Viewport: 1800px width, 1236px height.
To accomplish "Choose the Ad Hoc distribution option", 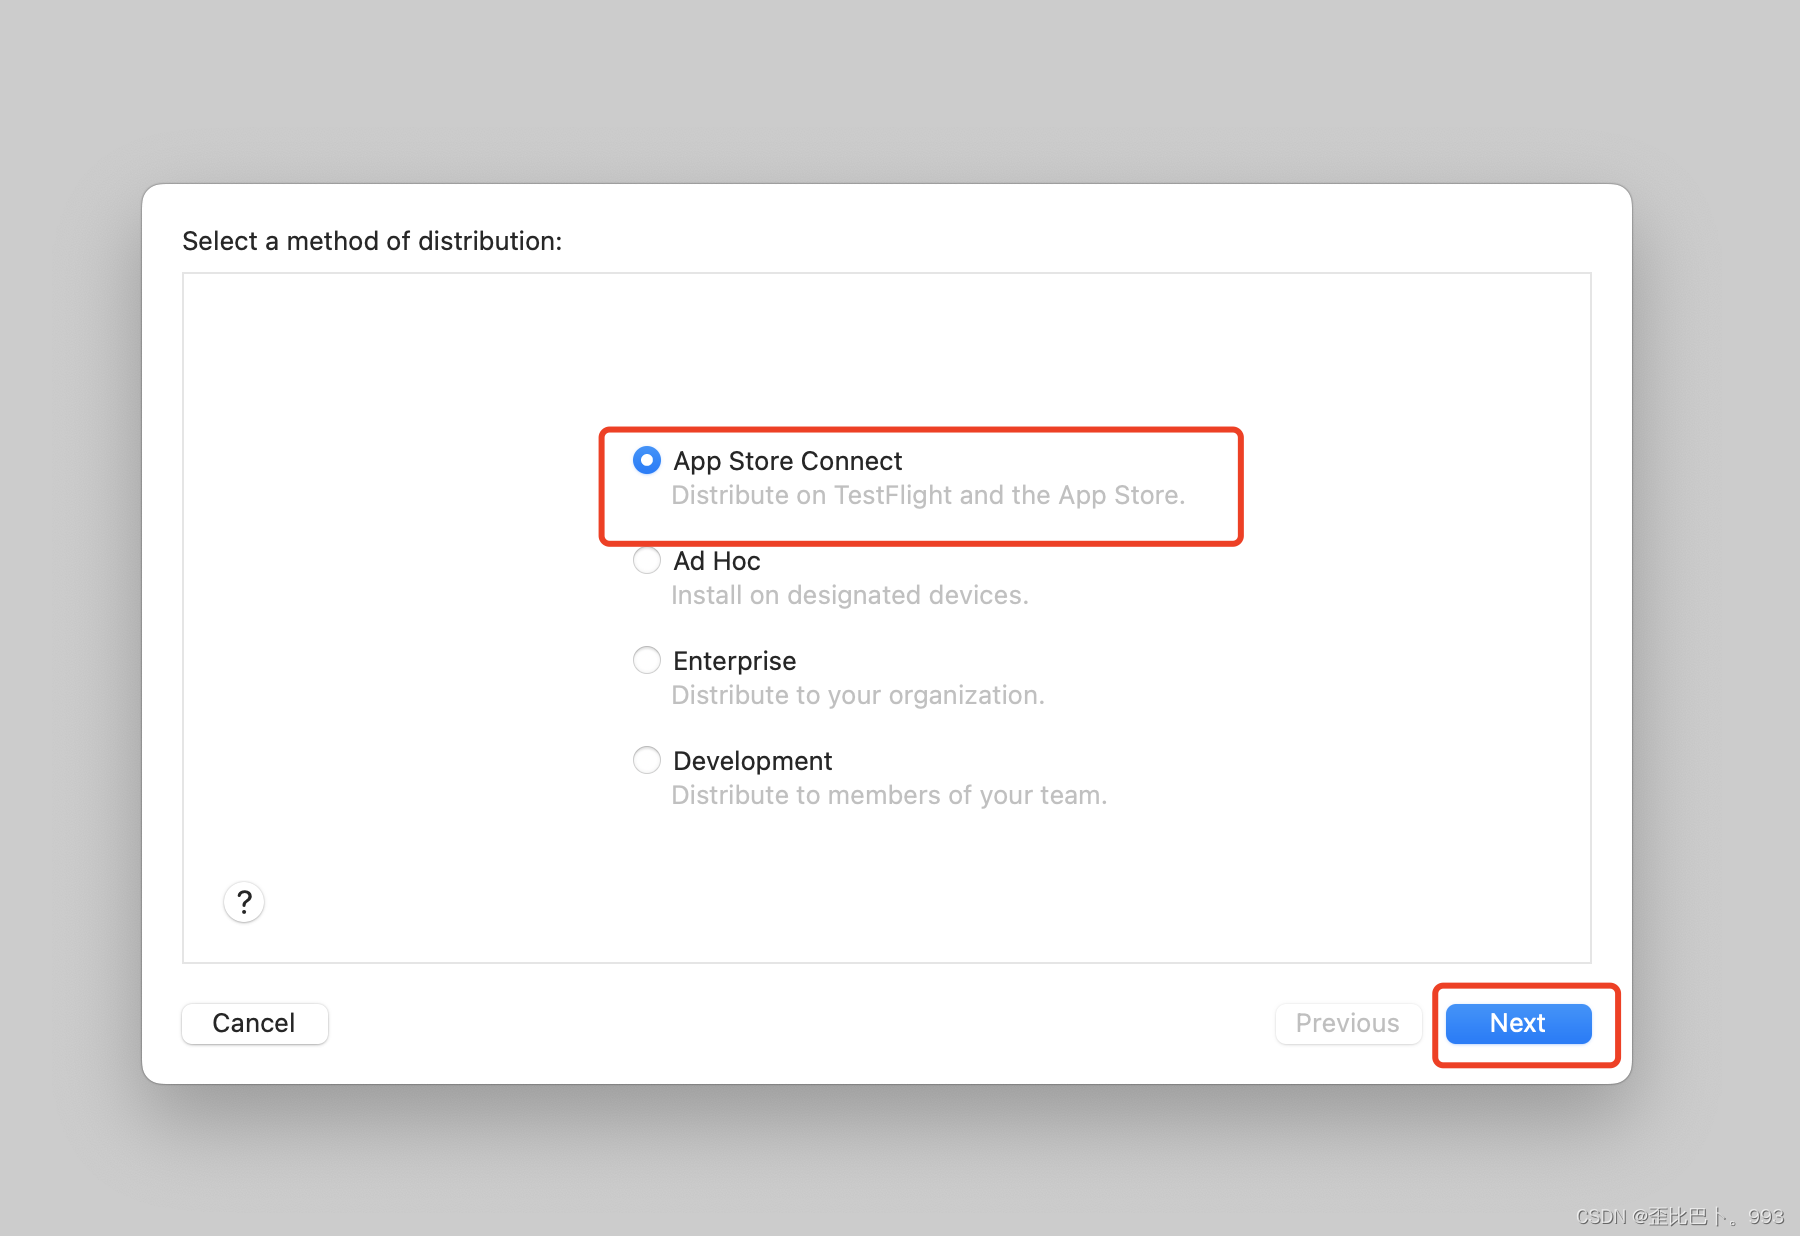I will click(x=647, y=560).
